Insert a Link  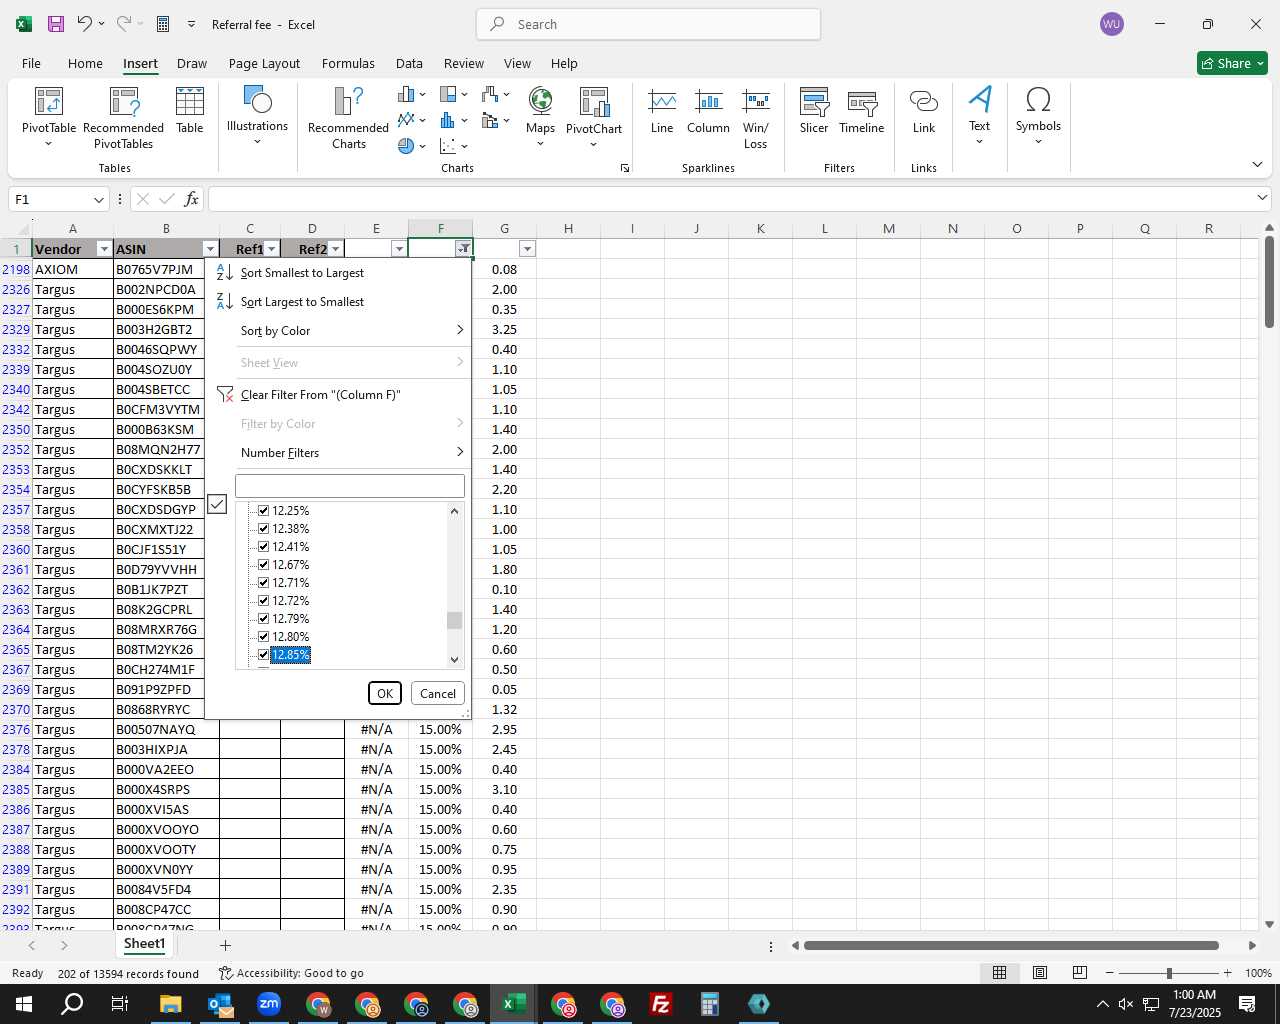point(924,112)
